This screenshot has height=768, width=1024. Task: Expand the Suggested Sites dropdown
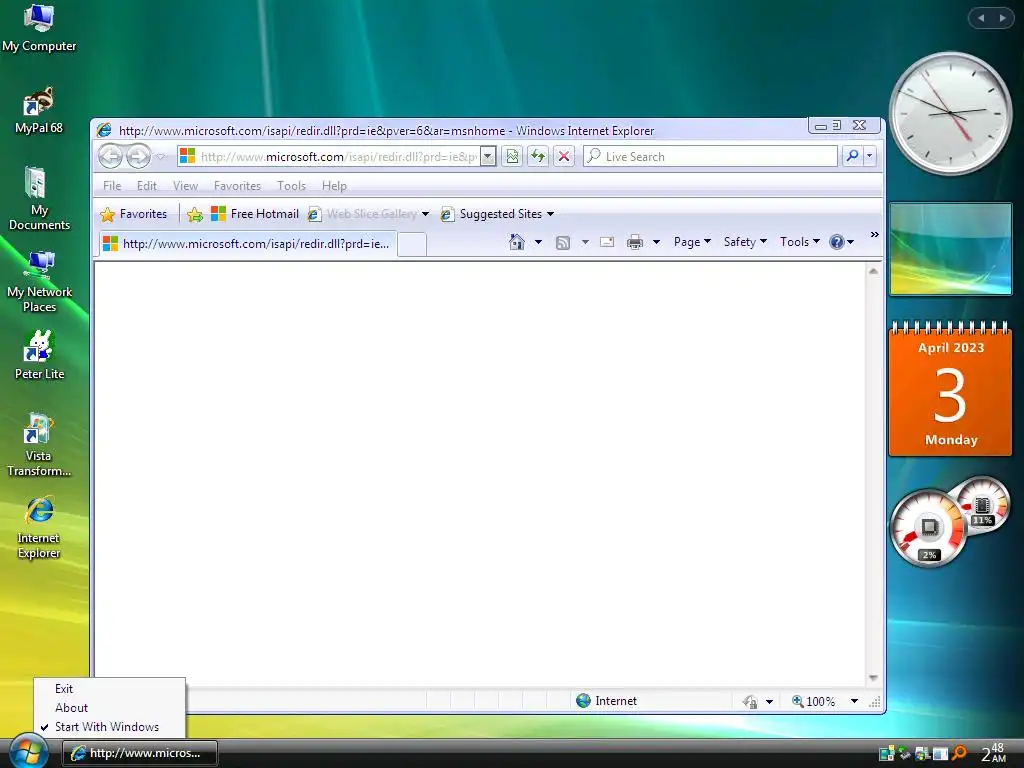(x=551, y=214)
